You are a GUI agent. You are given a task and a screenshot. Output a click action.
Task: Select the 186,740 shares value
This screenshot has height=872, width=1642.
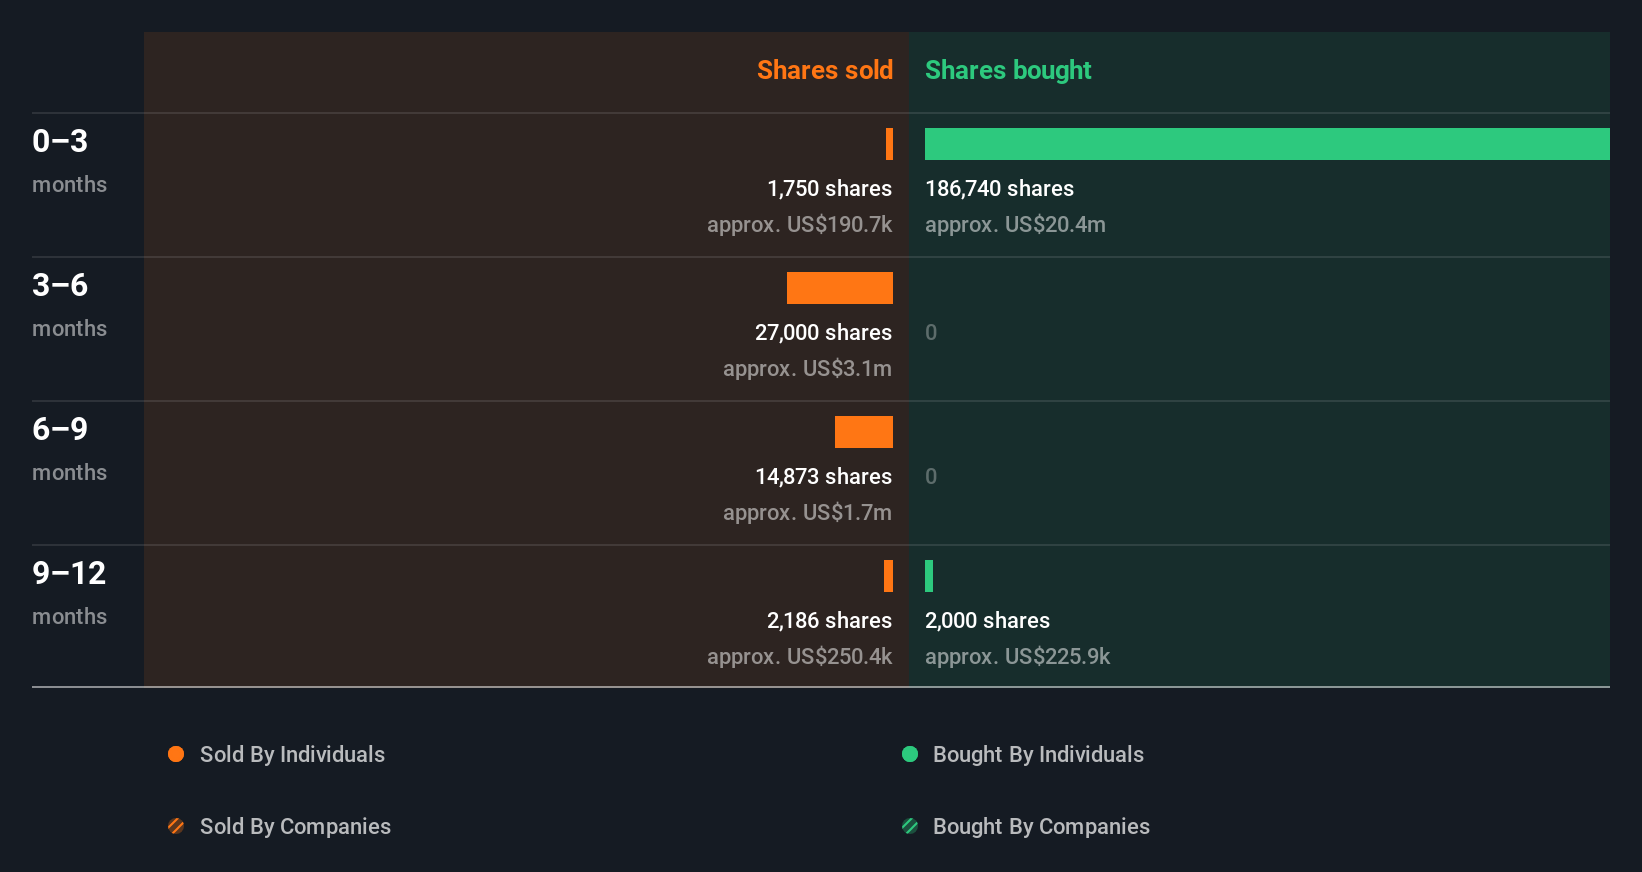pyautogui.click(x=999, y=188)
